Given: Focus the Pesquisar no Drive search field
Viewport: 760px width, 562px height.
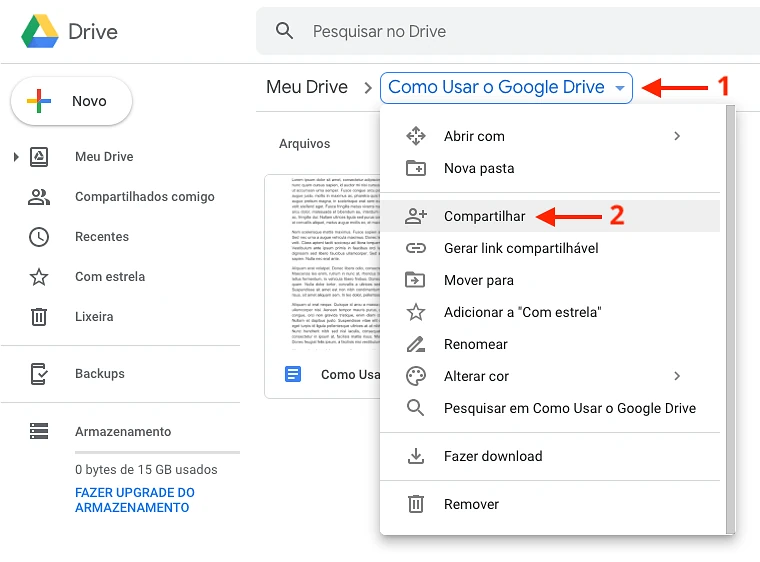Looking at the screenshot, I should [507, 31].
